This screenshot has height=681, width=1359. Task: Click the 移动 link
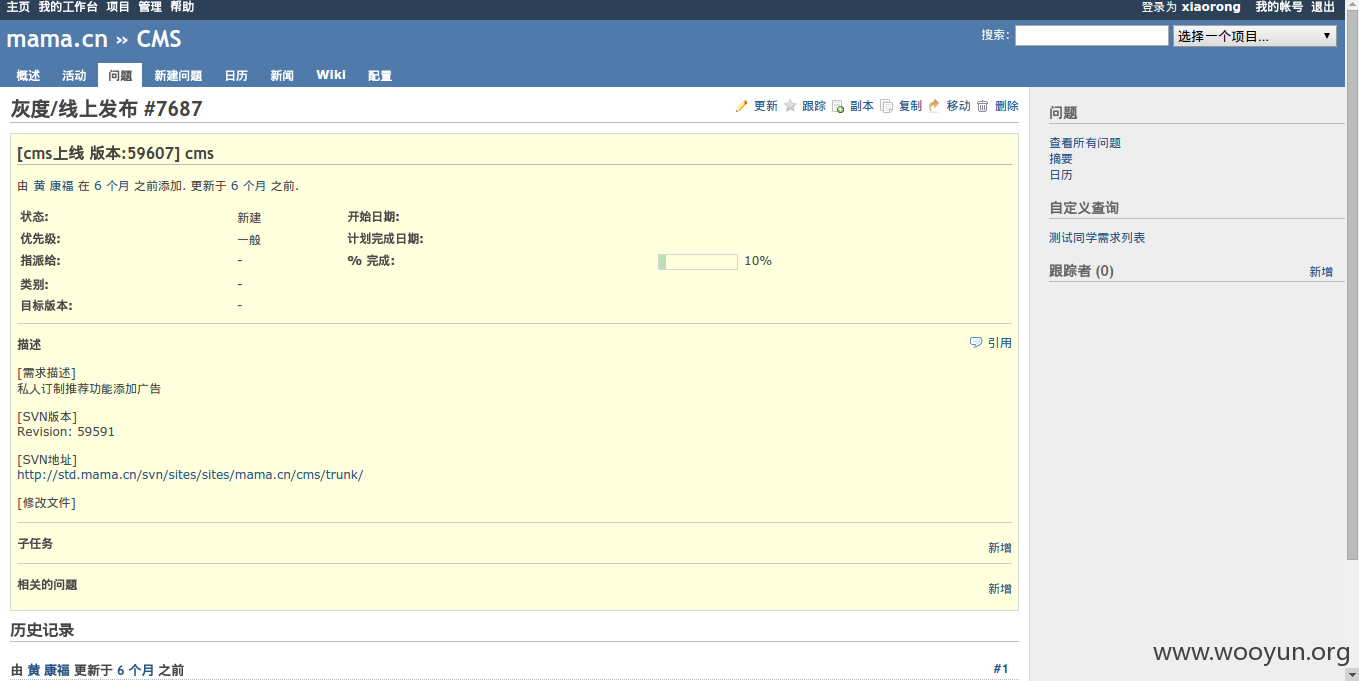point(958,106)
